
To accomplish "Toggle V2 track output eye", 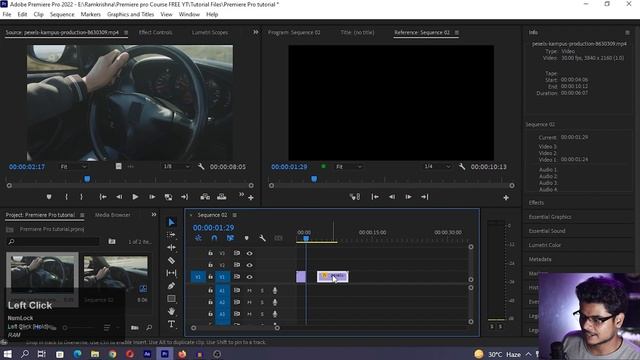I will pos(249,265).
